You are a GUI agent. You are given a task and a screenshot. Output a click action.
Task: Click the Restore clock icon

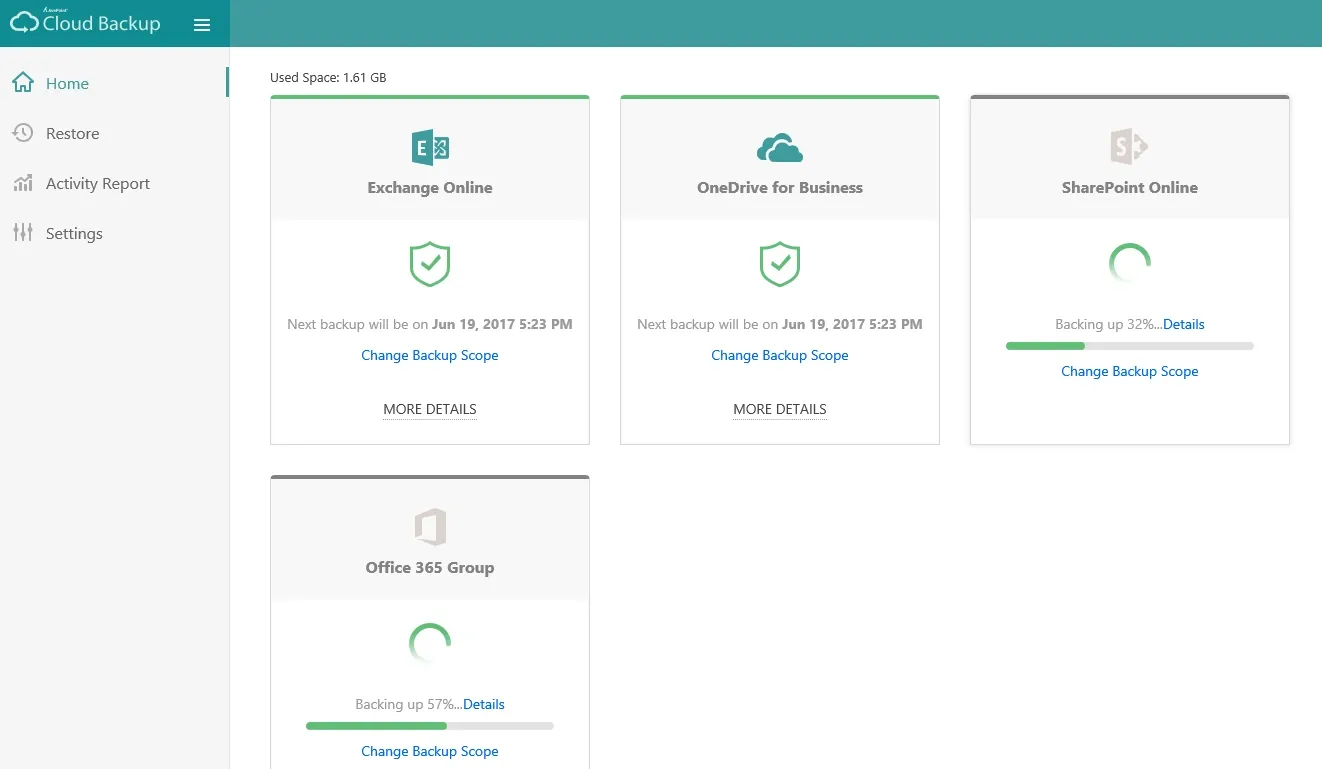tap(22, 133)
